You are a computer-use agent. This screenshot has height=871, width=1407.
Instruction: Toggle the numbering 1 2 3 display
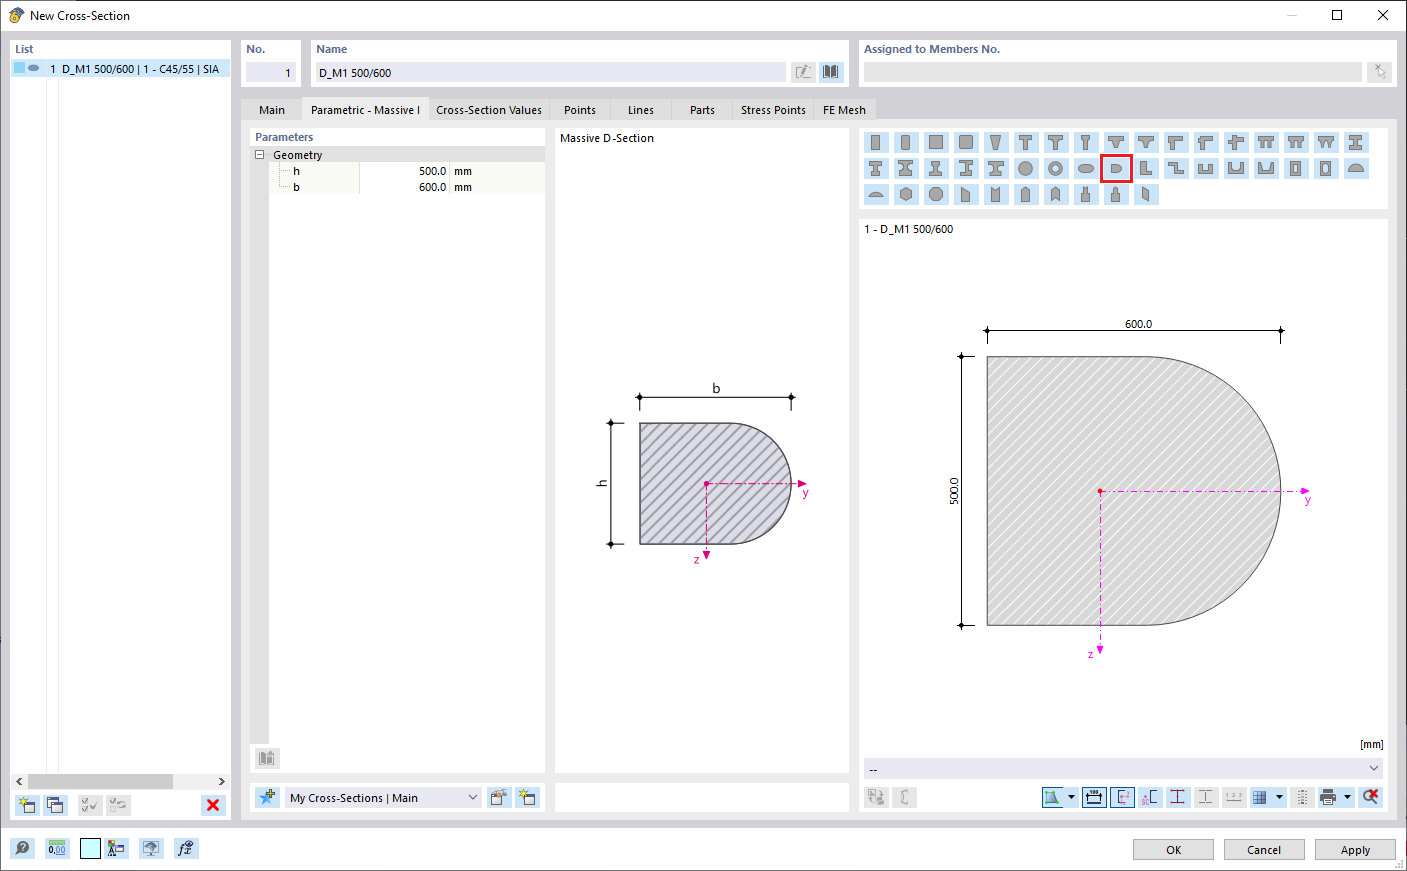(x=1234, y=797)
